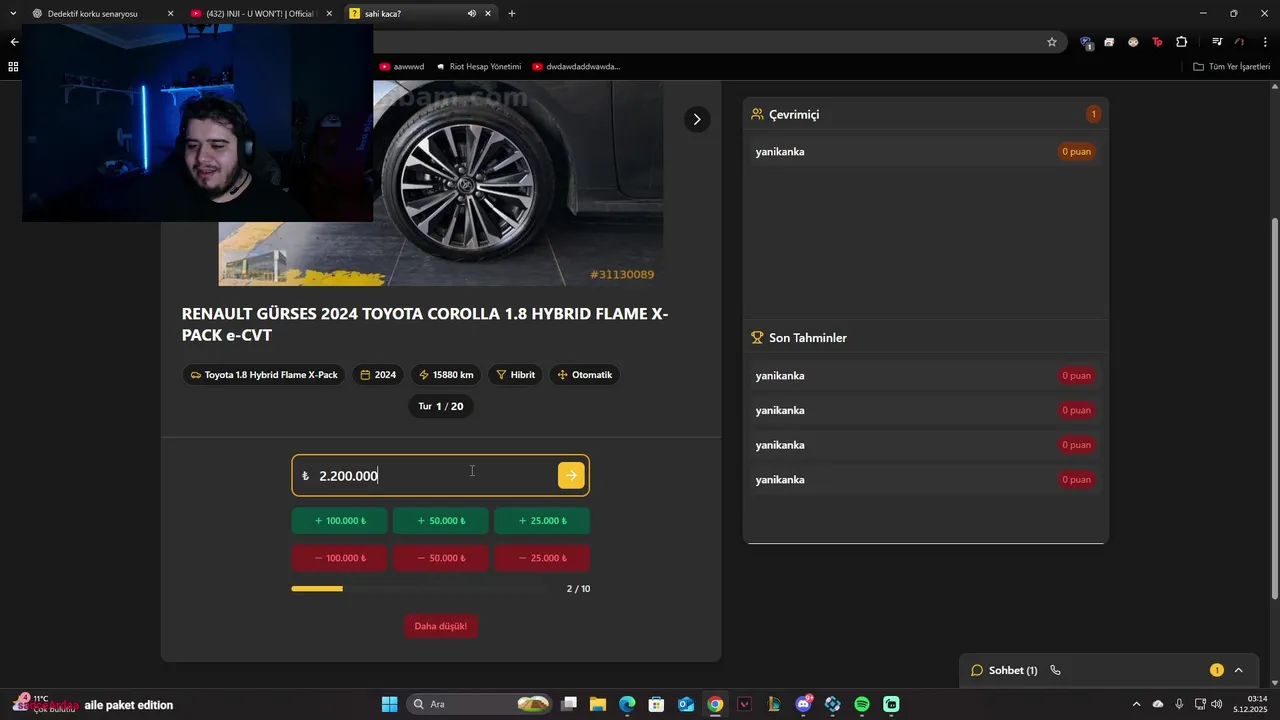Click the 15880 km mileage tag

pos(446,375)
